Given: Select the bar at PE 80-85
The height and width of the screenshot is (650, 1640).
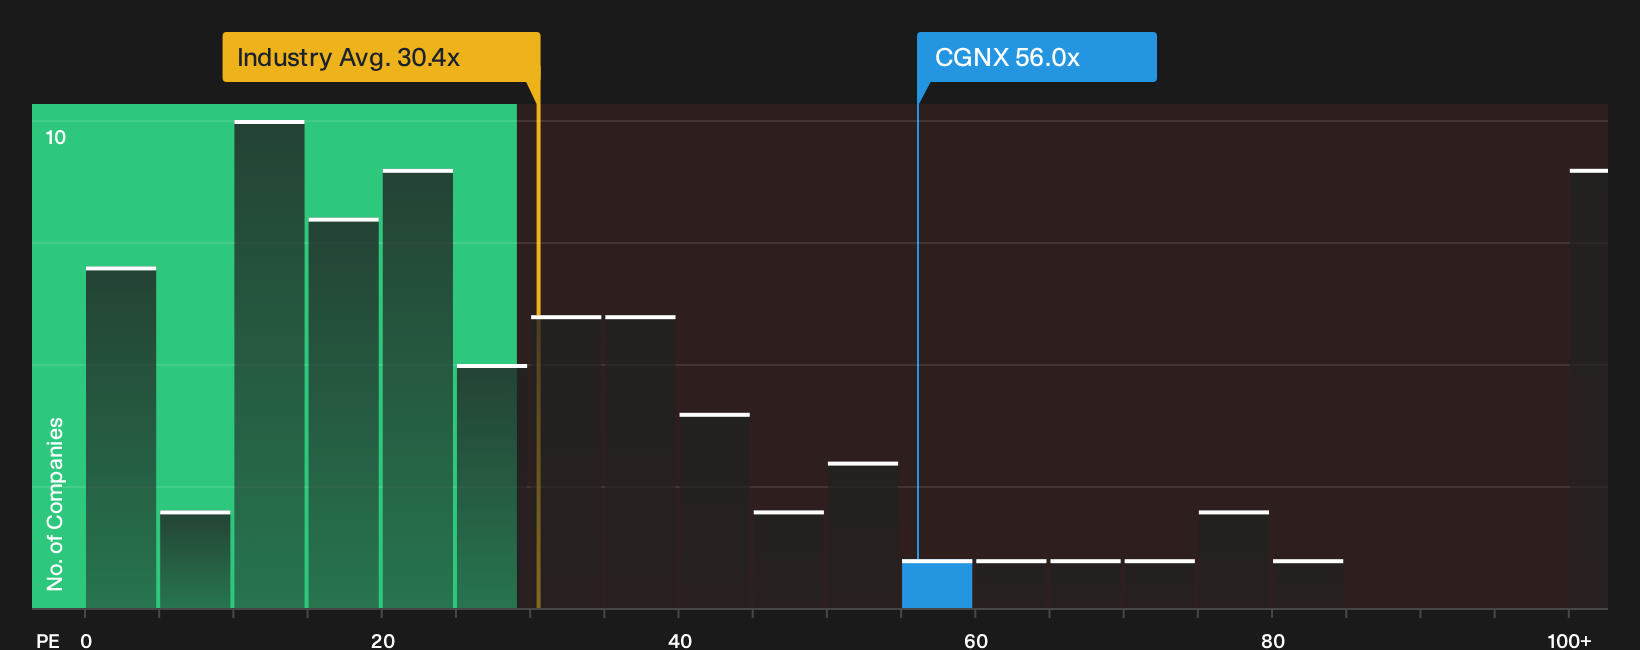Looking at the screenshot, I should coord(1308,584).
